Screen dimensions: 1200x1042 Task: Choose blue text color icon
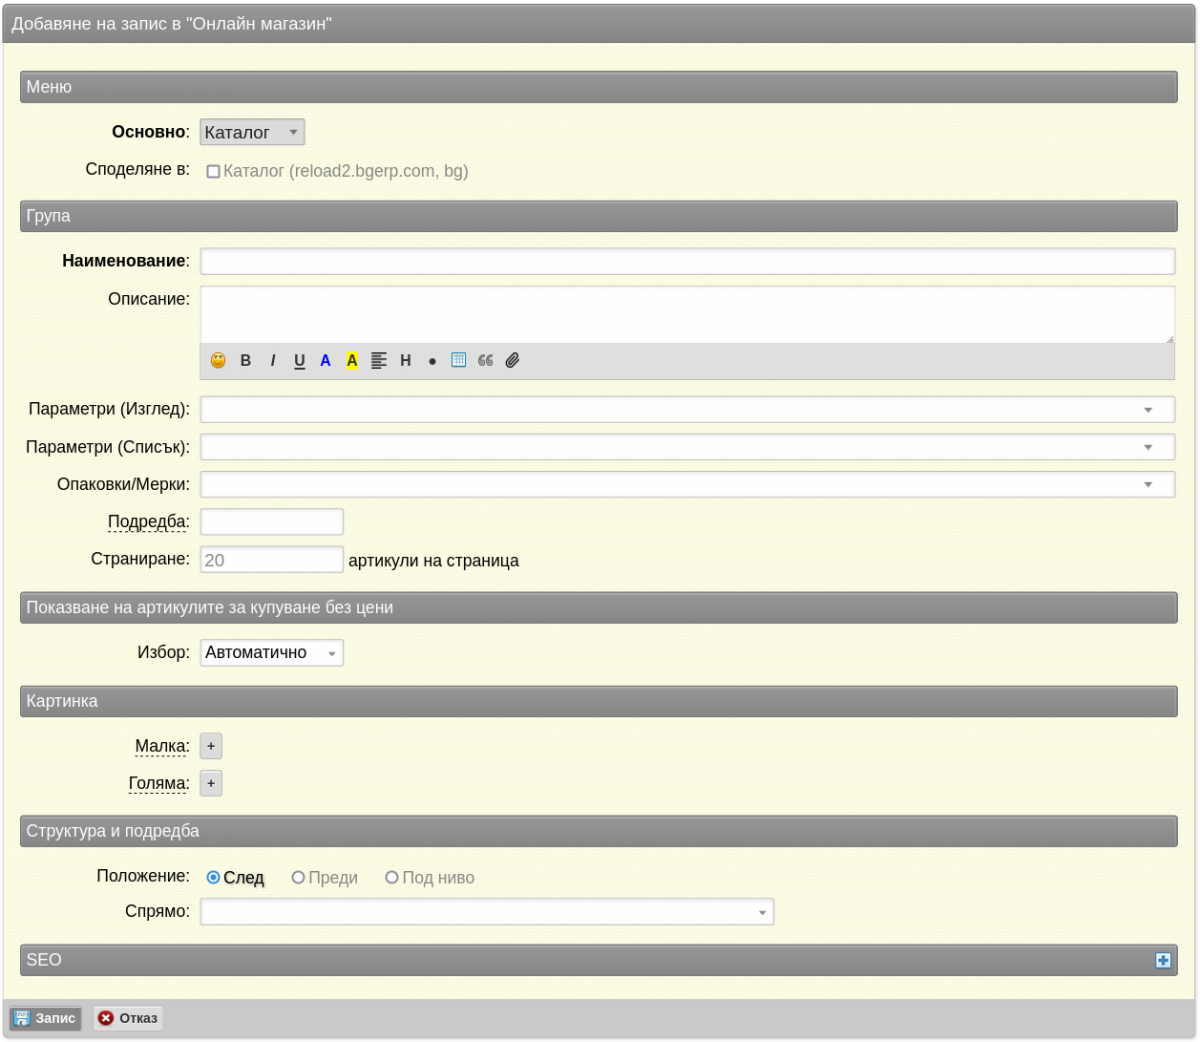coord(325,361)
